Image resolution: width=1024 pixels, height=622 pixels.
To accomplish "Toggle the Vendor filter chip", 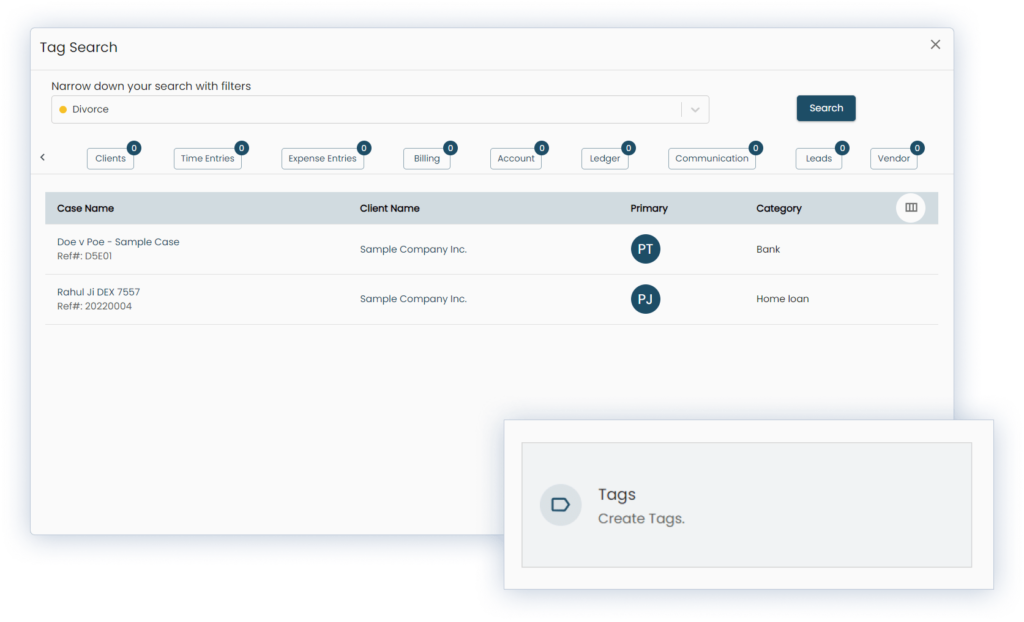I will tap(891, 158).
